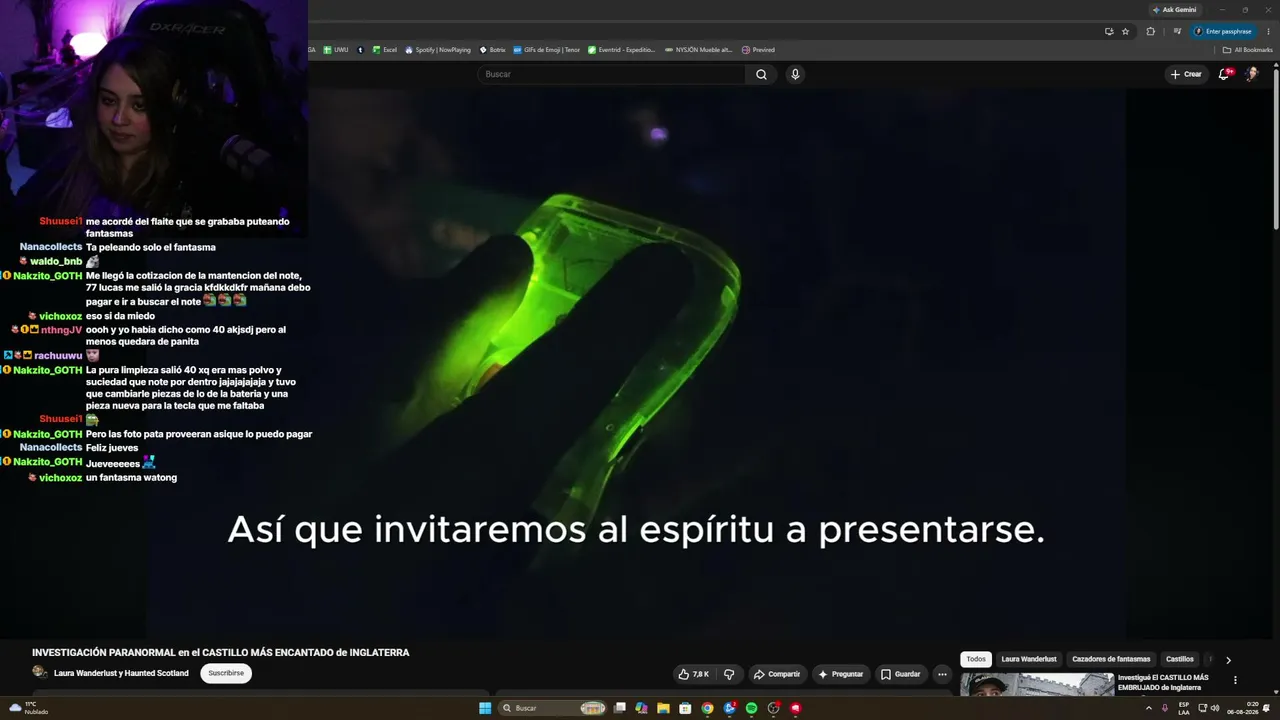Click the video title INVESTIGACIÓN PARANORMAL
The width and height of the screenshot is (1280, 720).
click(221, 653)
